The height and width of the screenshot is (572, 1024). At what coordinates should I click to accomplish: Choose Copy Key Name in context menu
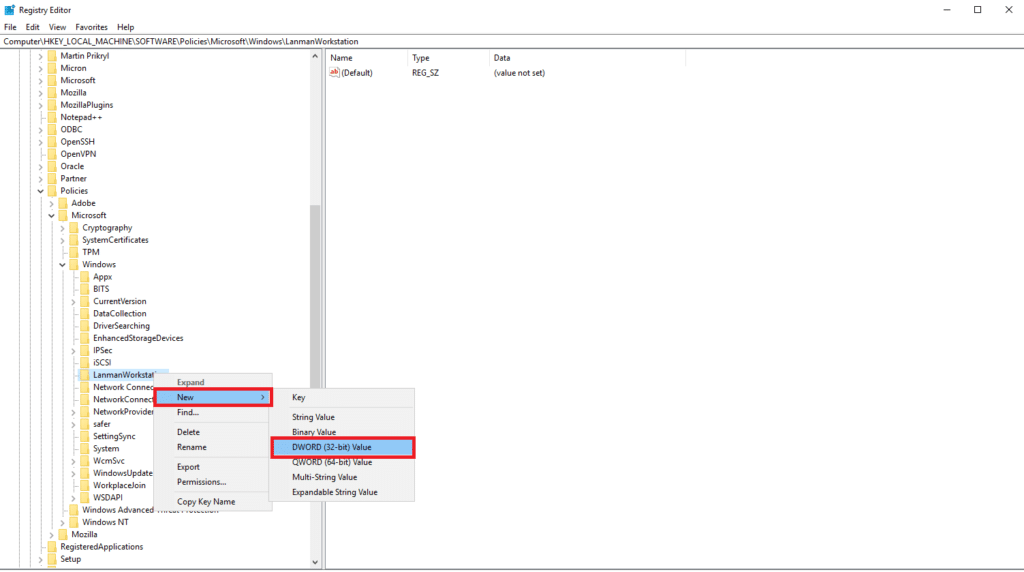pos(206,501)
